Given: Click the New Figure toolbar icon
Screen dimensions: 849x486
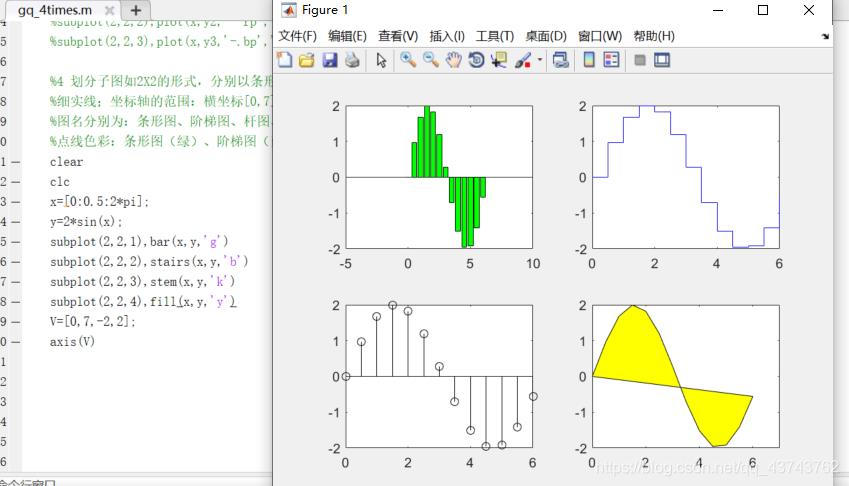Looking at the screenshot, I should [285, 60].
